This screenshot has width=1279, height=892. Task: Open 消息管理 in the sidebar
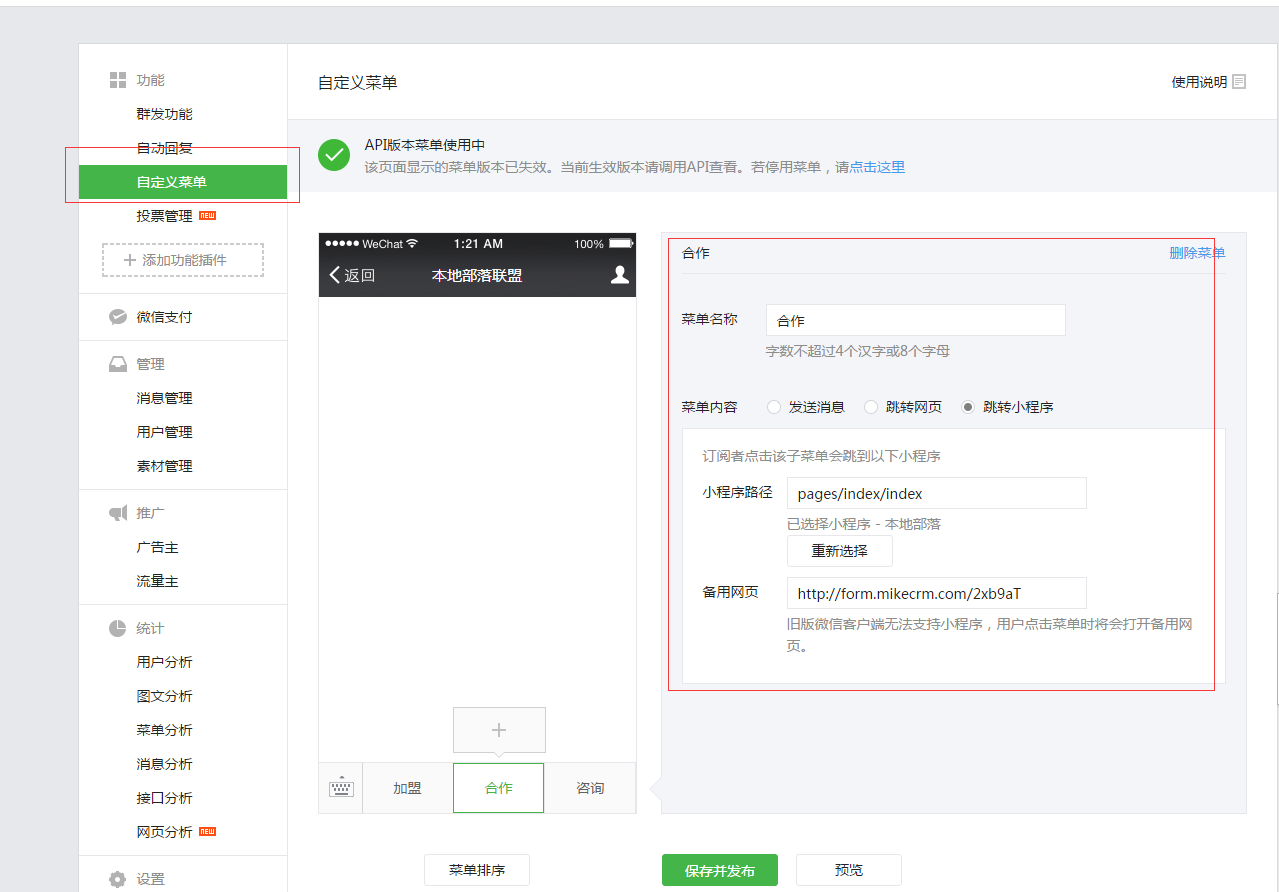pos(165,398)
